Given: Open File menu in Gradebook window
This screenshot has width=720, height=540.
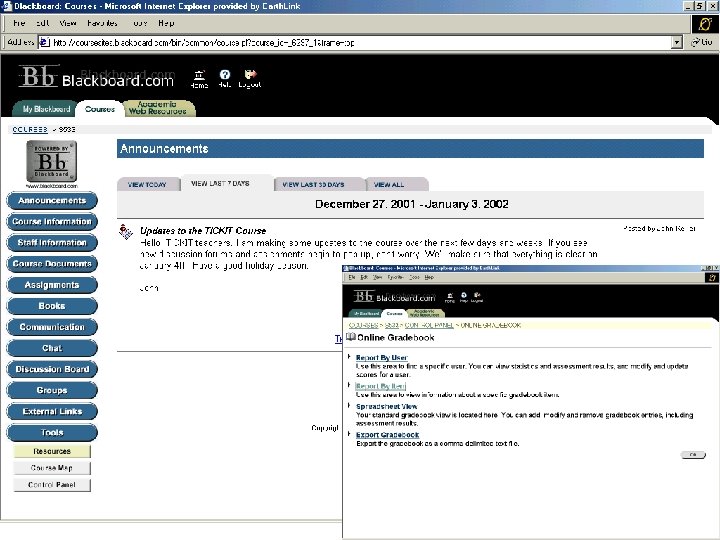Looking at the screenshot, I should [x=352, y=277].
